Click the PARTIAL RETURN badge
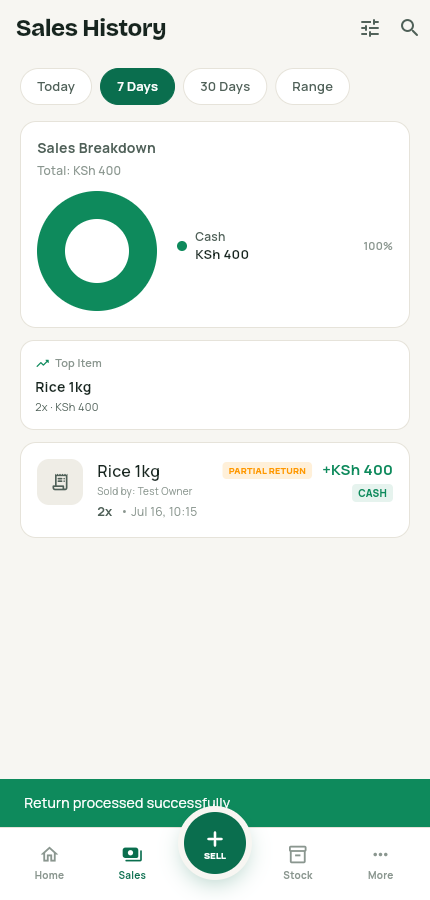The image size is (430, 900). pyautogui.click(x=267, y=471)
